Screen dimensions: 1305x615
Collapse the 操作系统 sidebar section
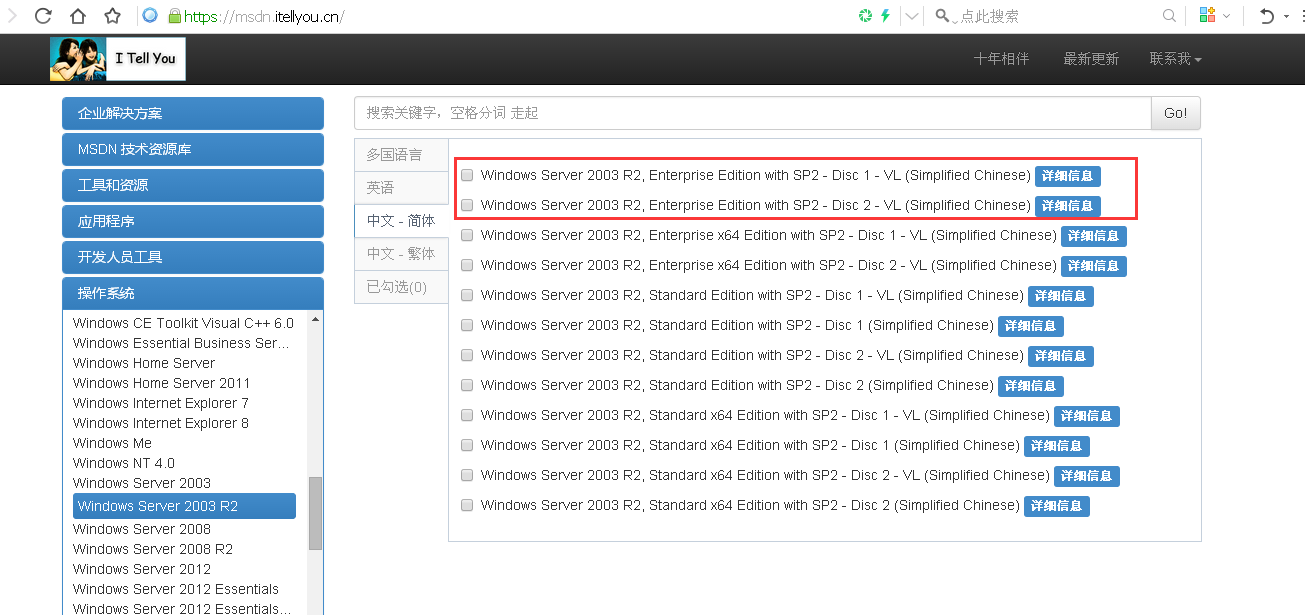point(193,293)
